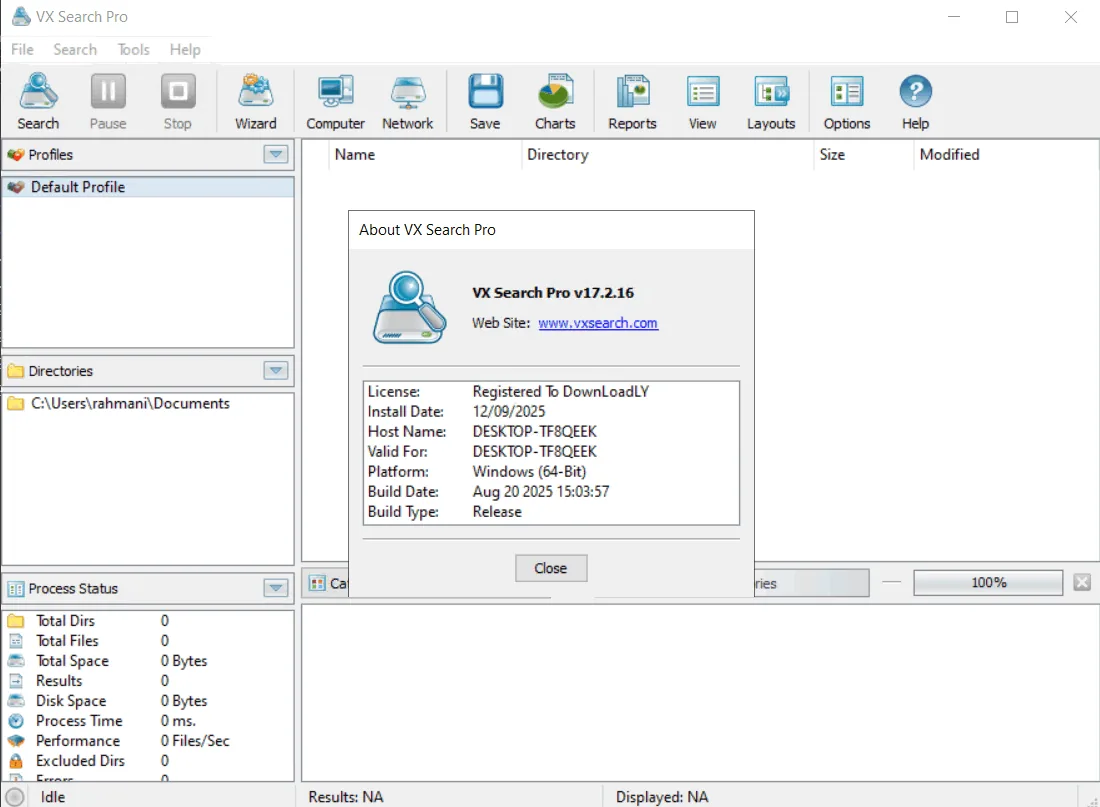Select the Default Profile entry
Viewport: 1100px width, 807px height.
(x=147, y=187)
